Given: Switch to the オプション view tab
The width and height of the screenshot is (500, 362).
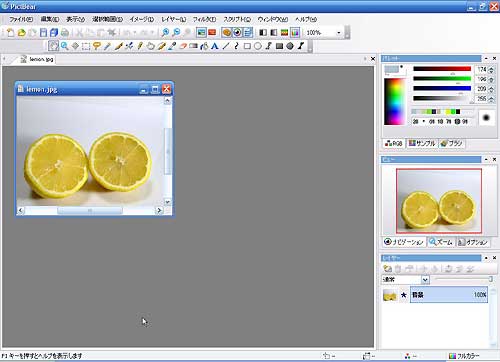Looking at the screenshot, I should [473, 242].
